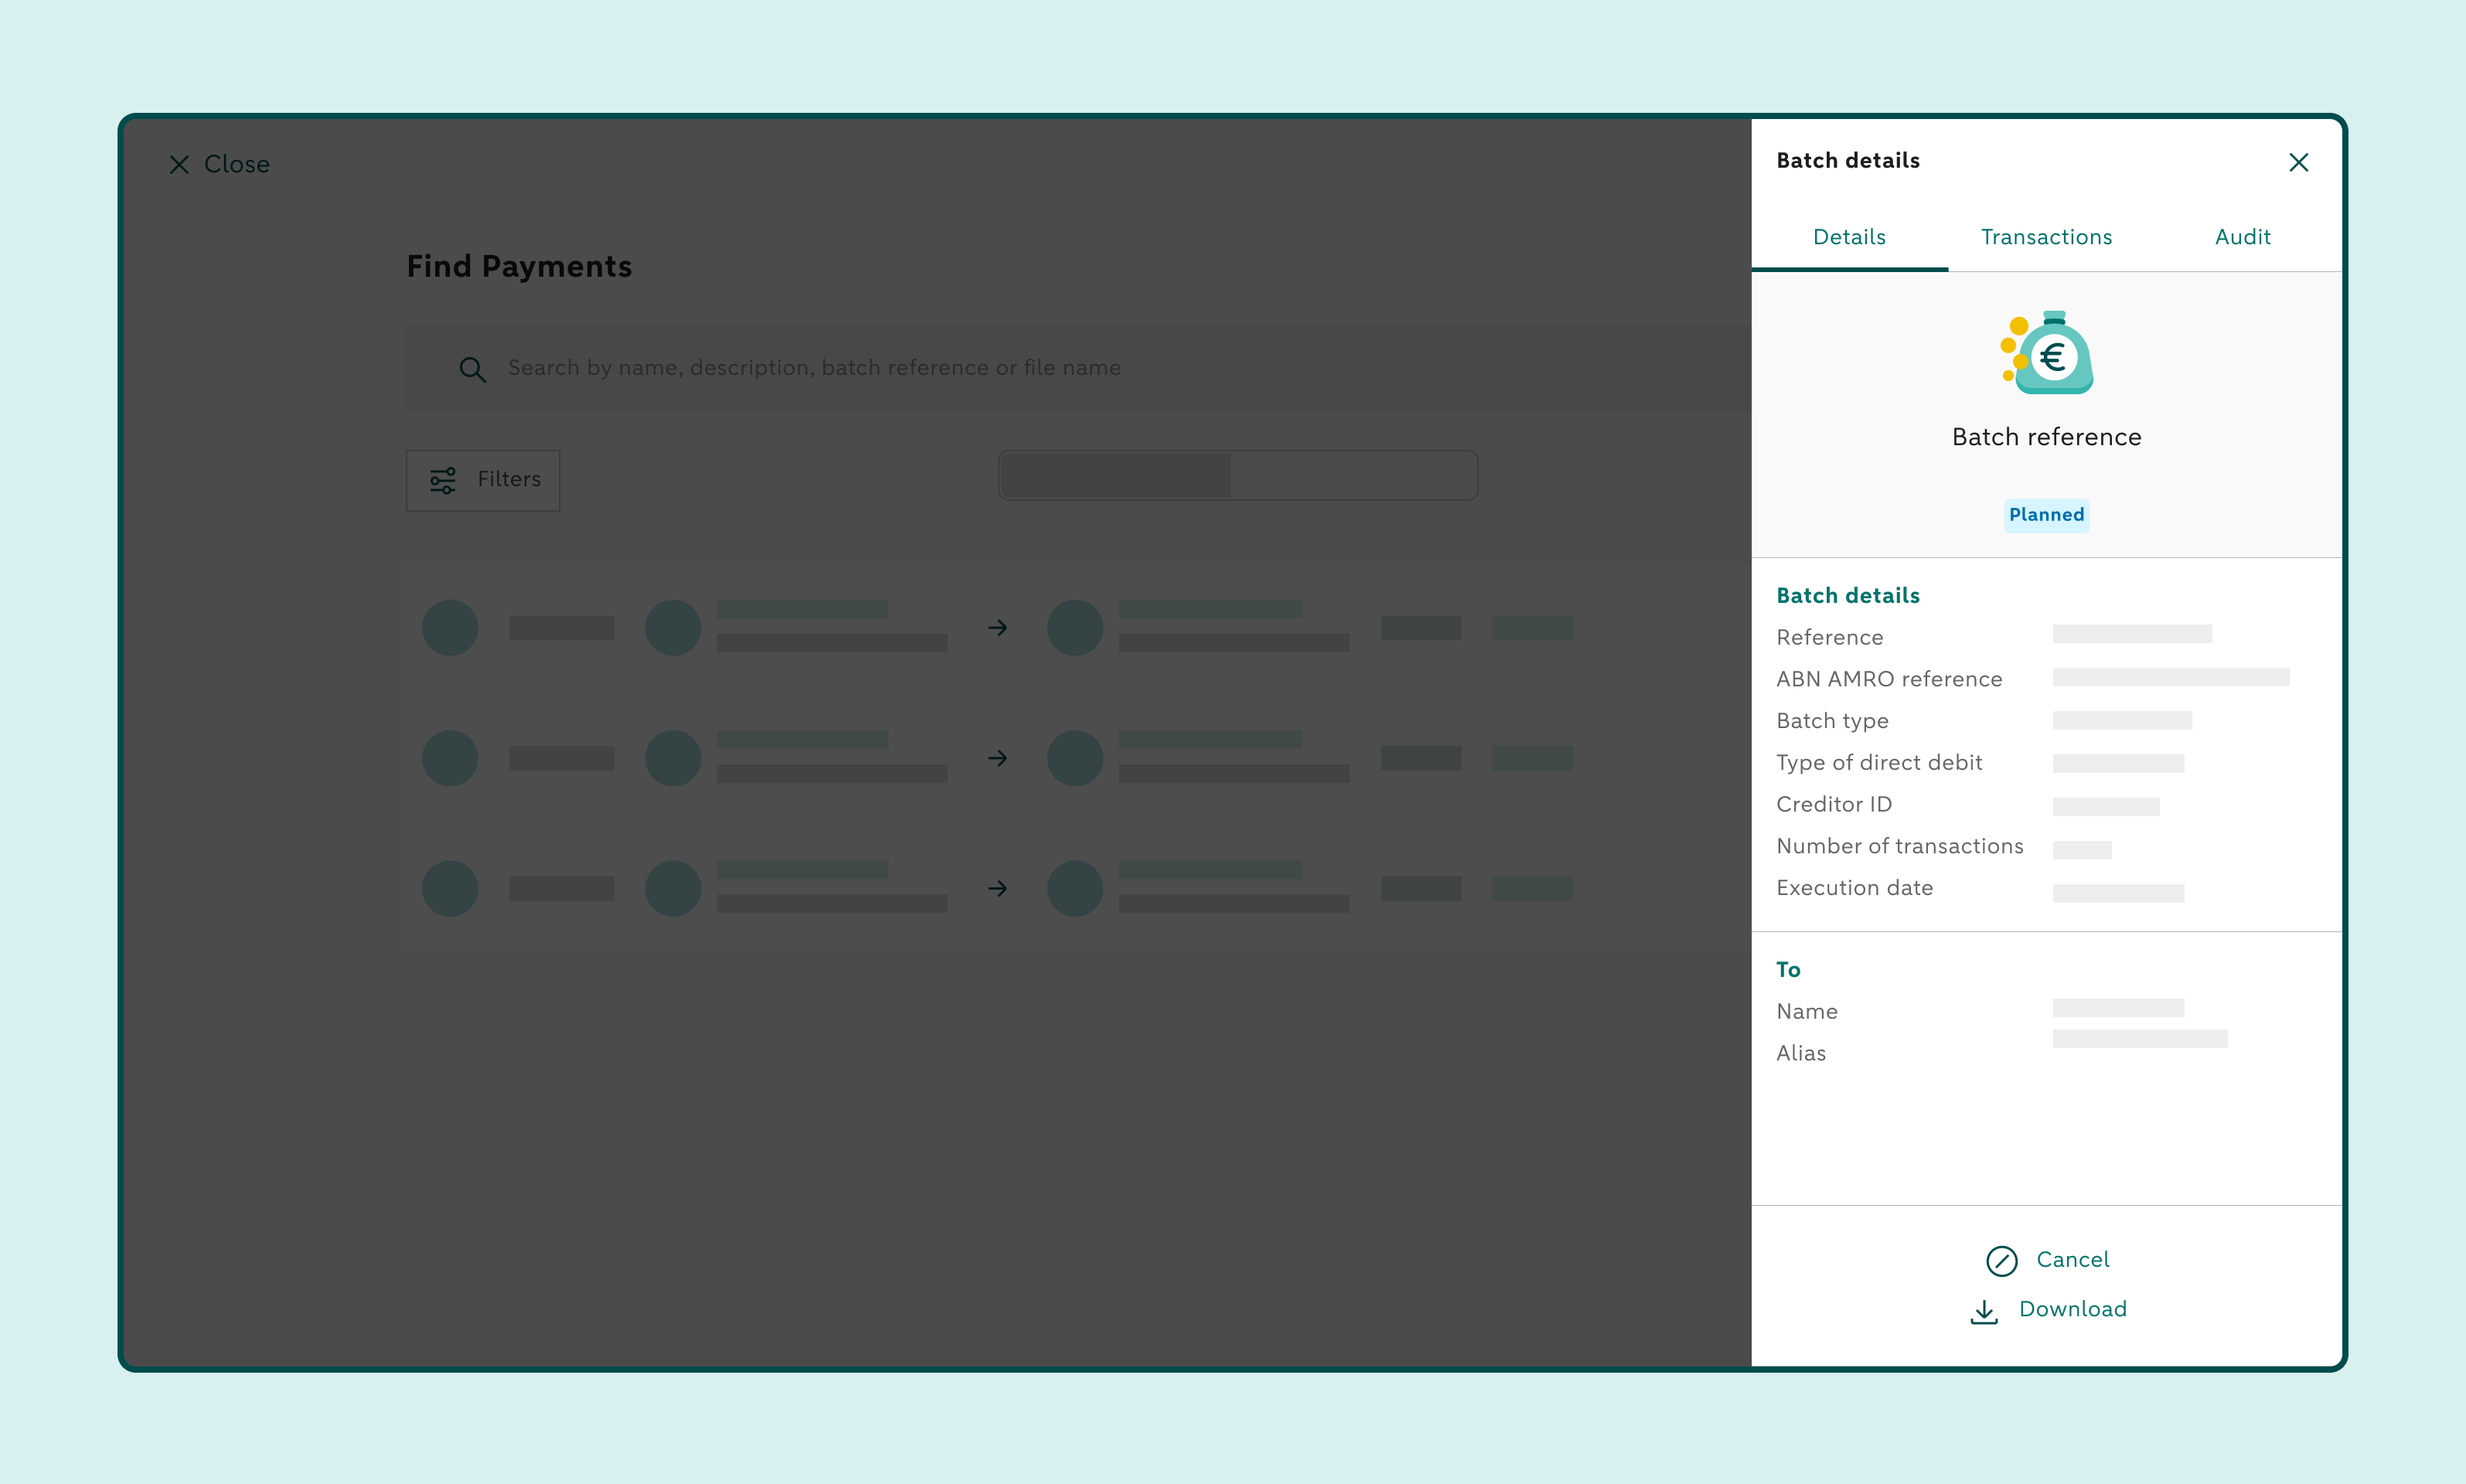Click the magnifying glass search icon
The image size is (2466, 1484).
pyautogui.click(x=472, y=369)
